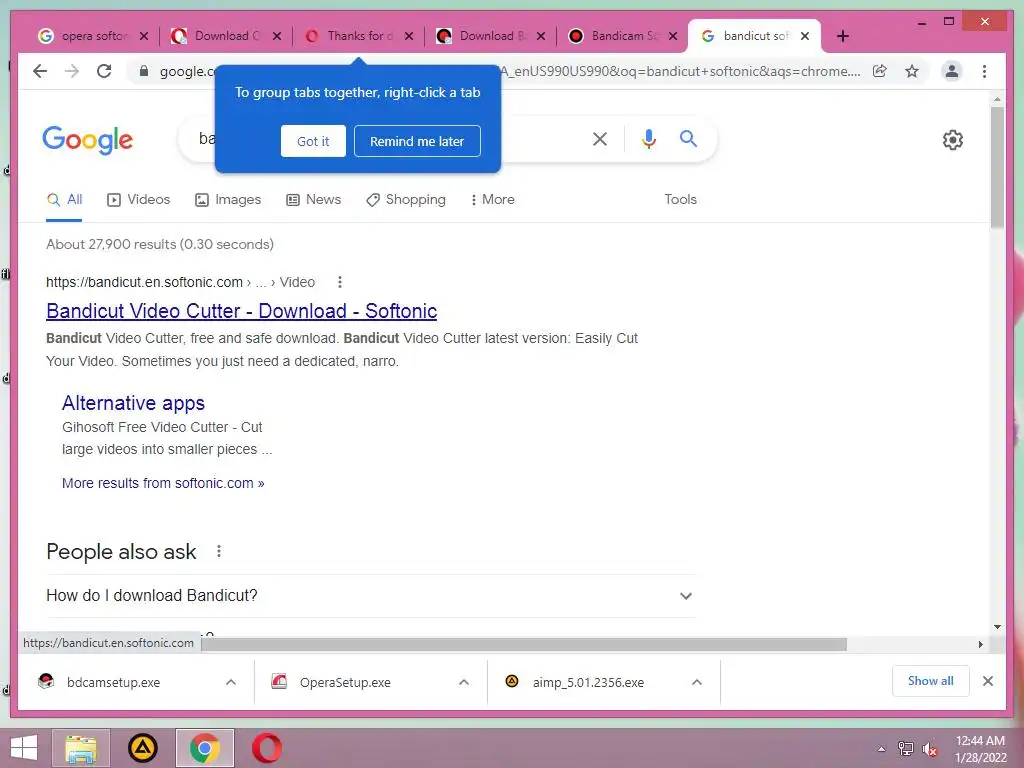Viewport: 1024px width, 768px height.
Task: Click Show all downloads
Action: pyautogui.click(x=931, y=681)
